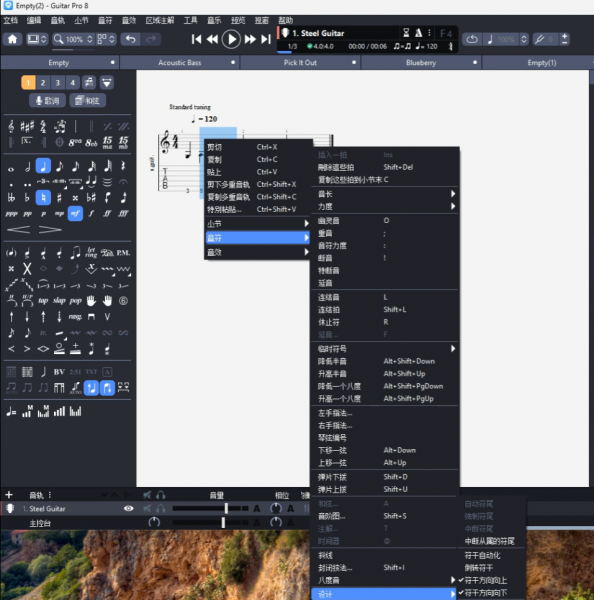
Task: Toggle visibility of Steel Guitar track
Action: click(x=129, y=508)
